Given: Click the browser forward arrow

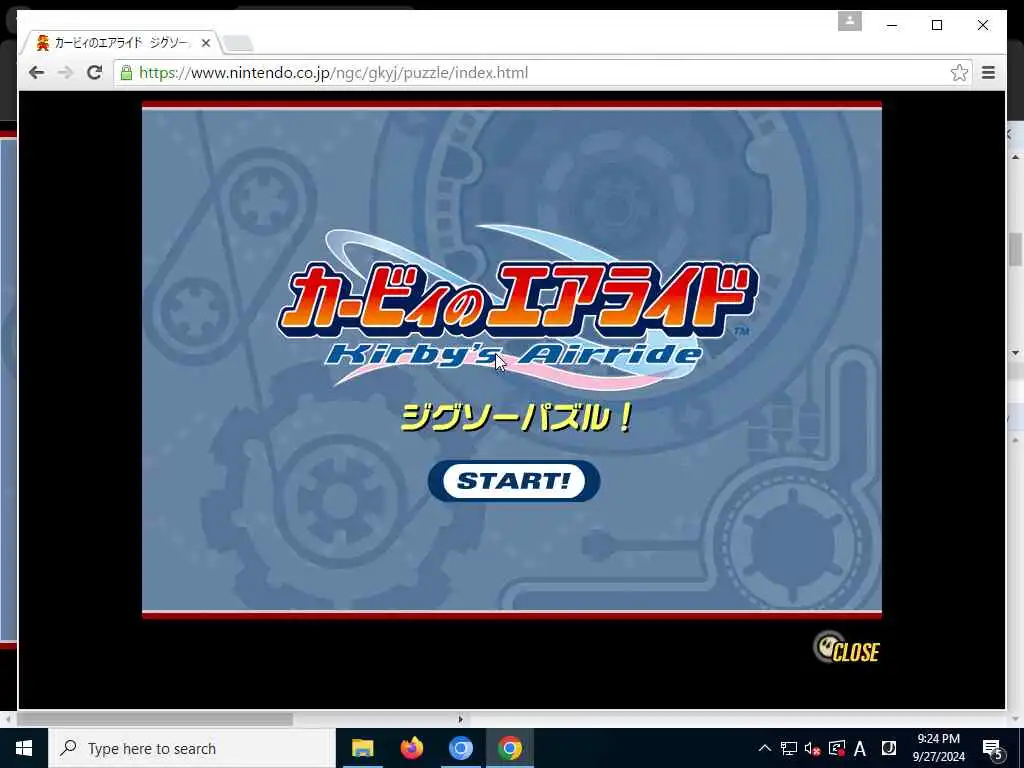Looking at the screenshot, I should [x=65, y=72].
